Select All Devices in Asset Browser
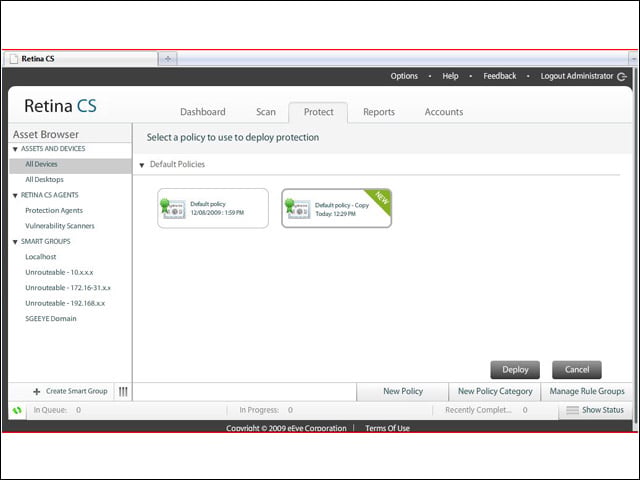Viewport: 640px width, 480px height. [x=70, y=164]
